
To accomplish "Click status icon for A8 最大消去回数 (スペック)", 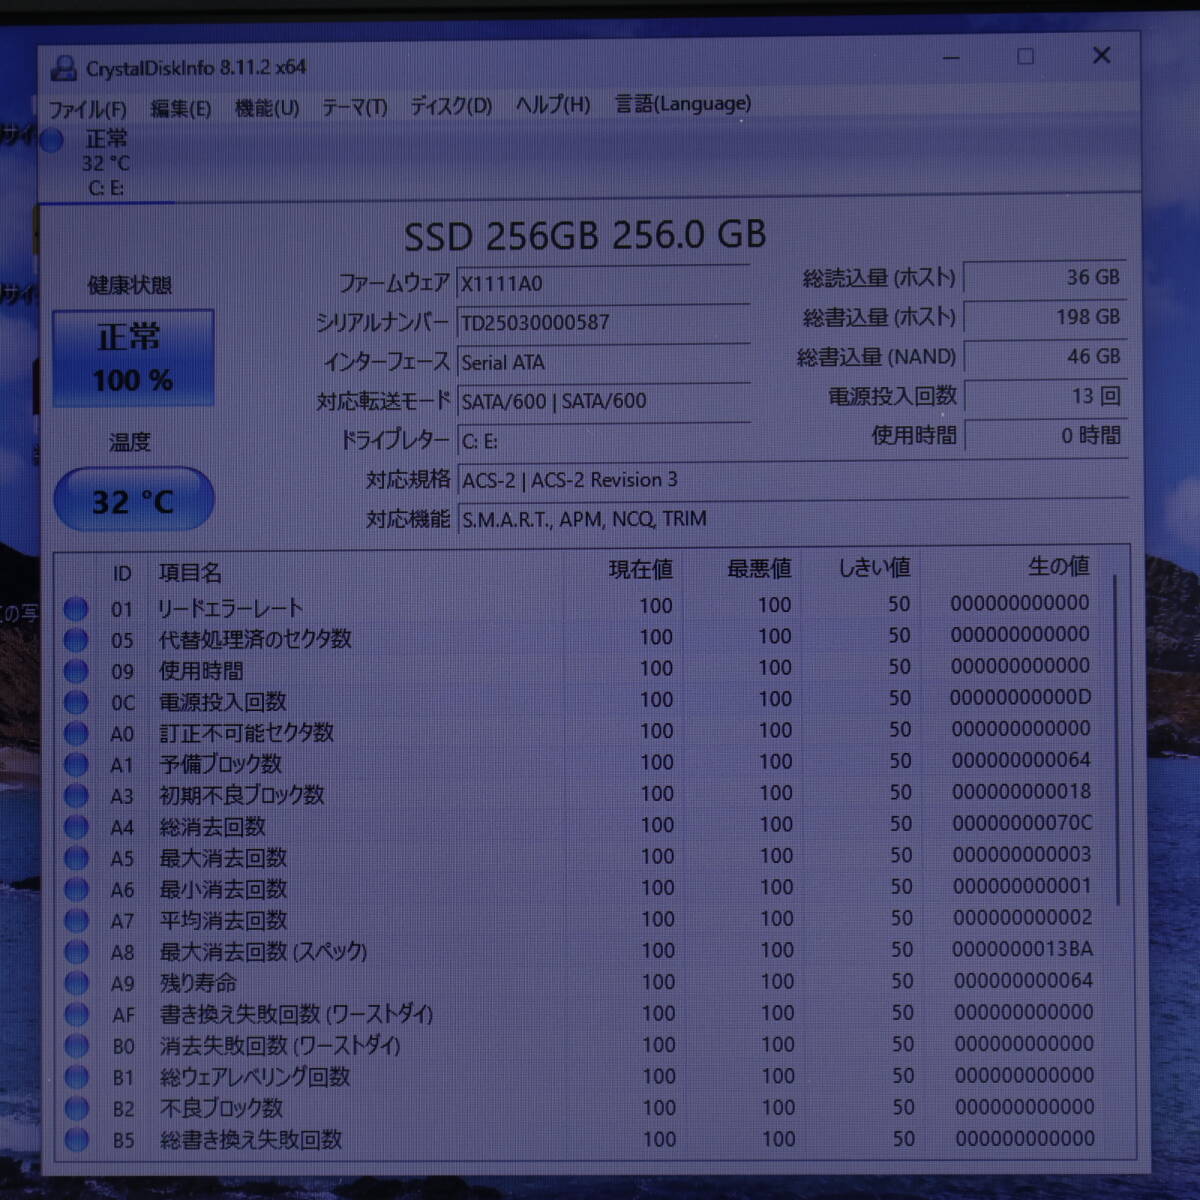I will [76, 952].
